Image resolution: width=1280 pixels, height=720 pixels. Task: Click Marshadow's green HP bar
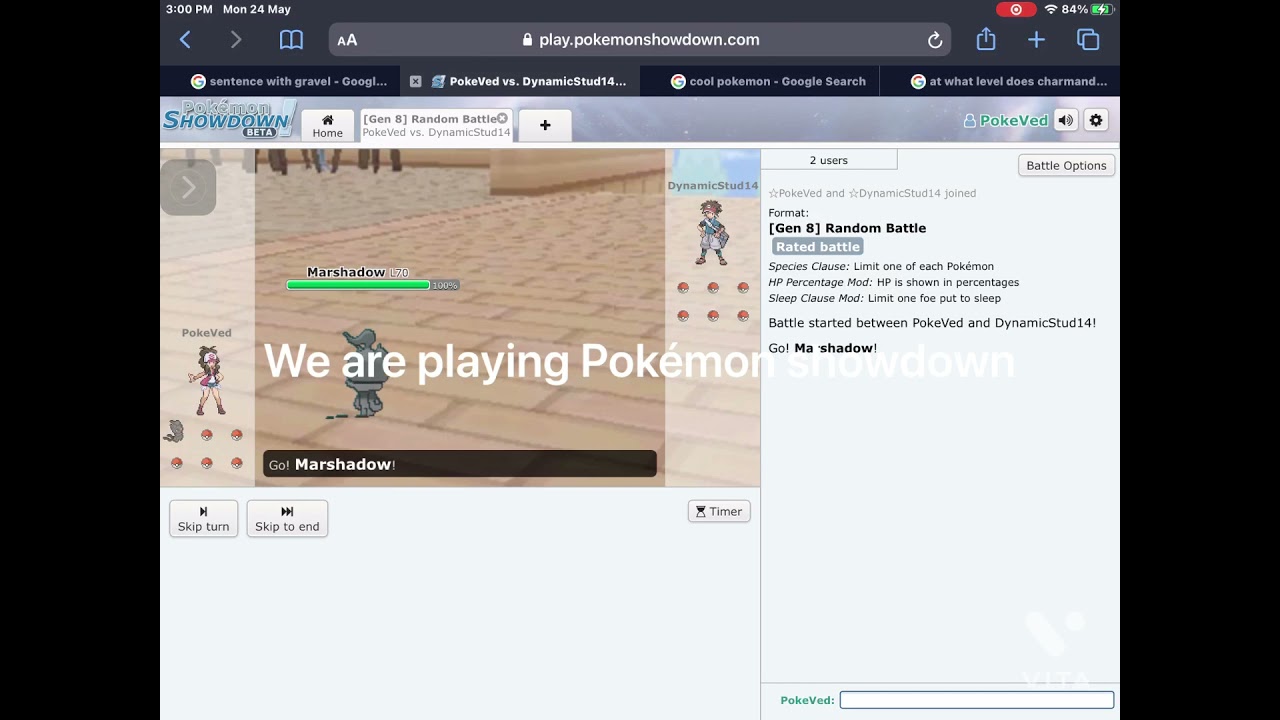358,285
